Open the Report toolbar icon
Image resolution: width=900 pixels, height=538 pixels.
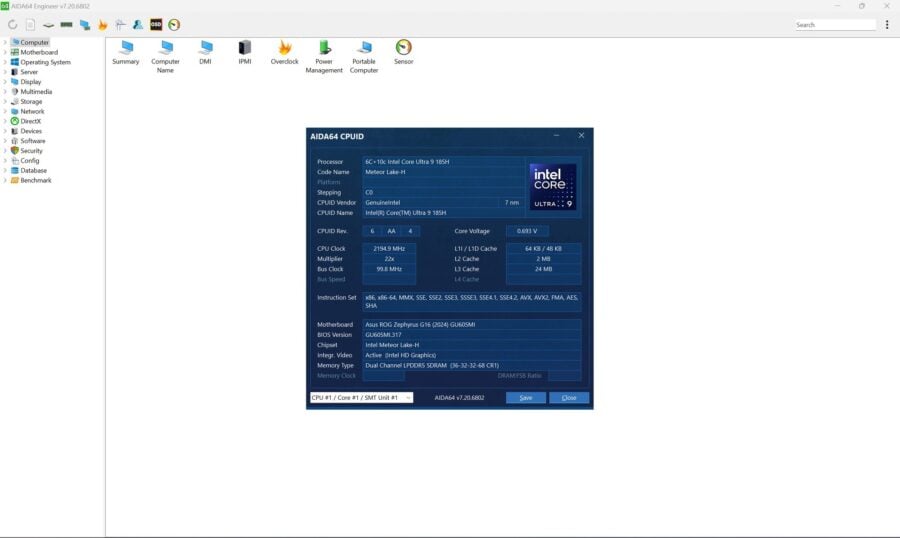(x=30, y=25)
